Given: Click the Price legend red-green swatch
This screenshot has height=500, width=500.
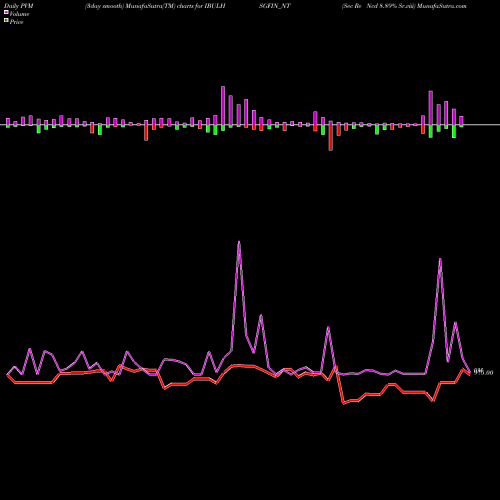Looking at the screenshot, I should tap(6, 21).
